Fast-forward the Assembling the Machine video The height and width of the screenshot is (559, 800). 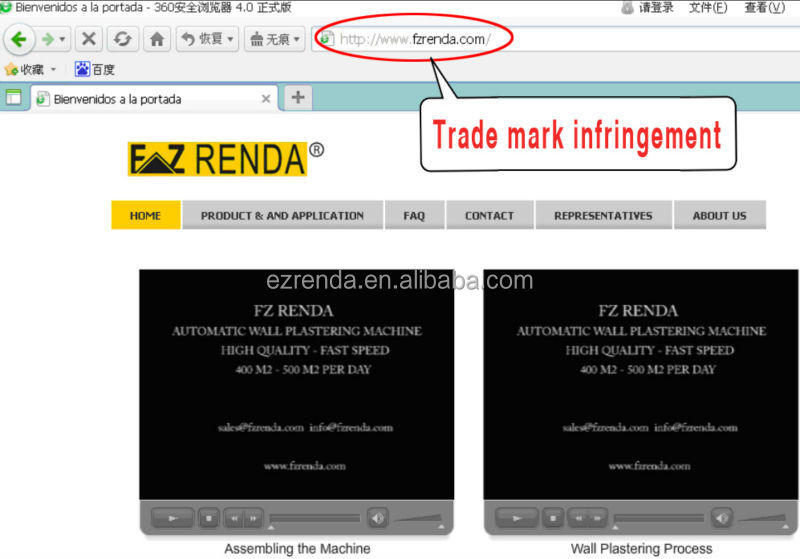click(254, 518)
